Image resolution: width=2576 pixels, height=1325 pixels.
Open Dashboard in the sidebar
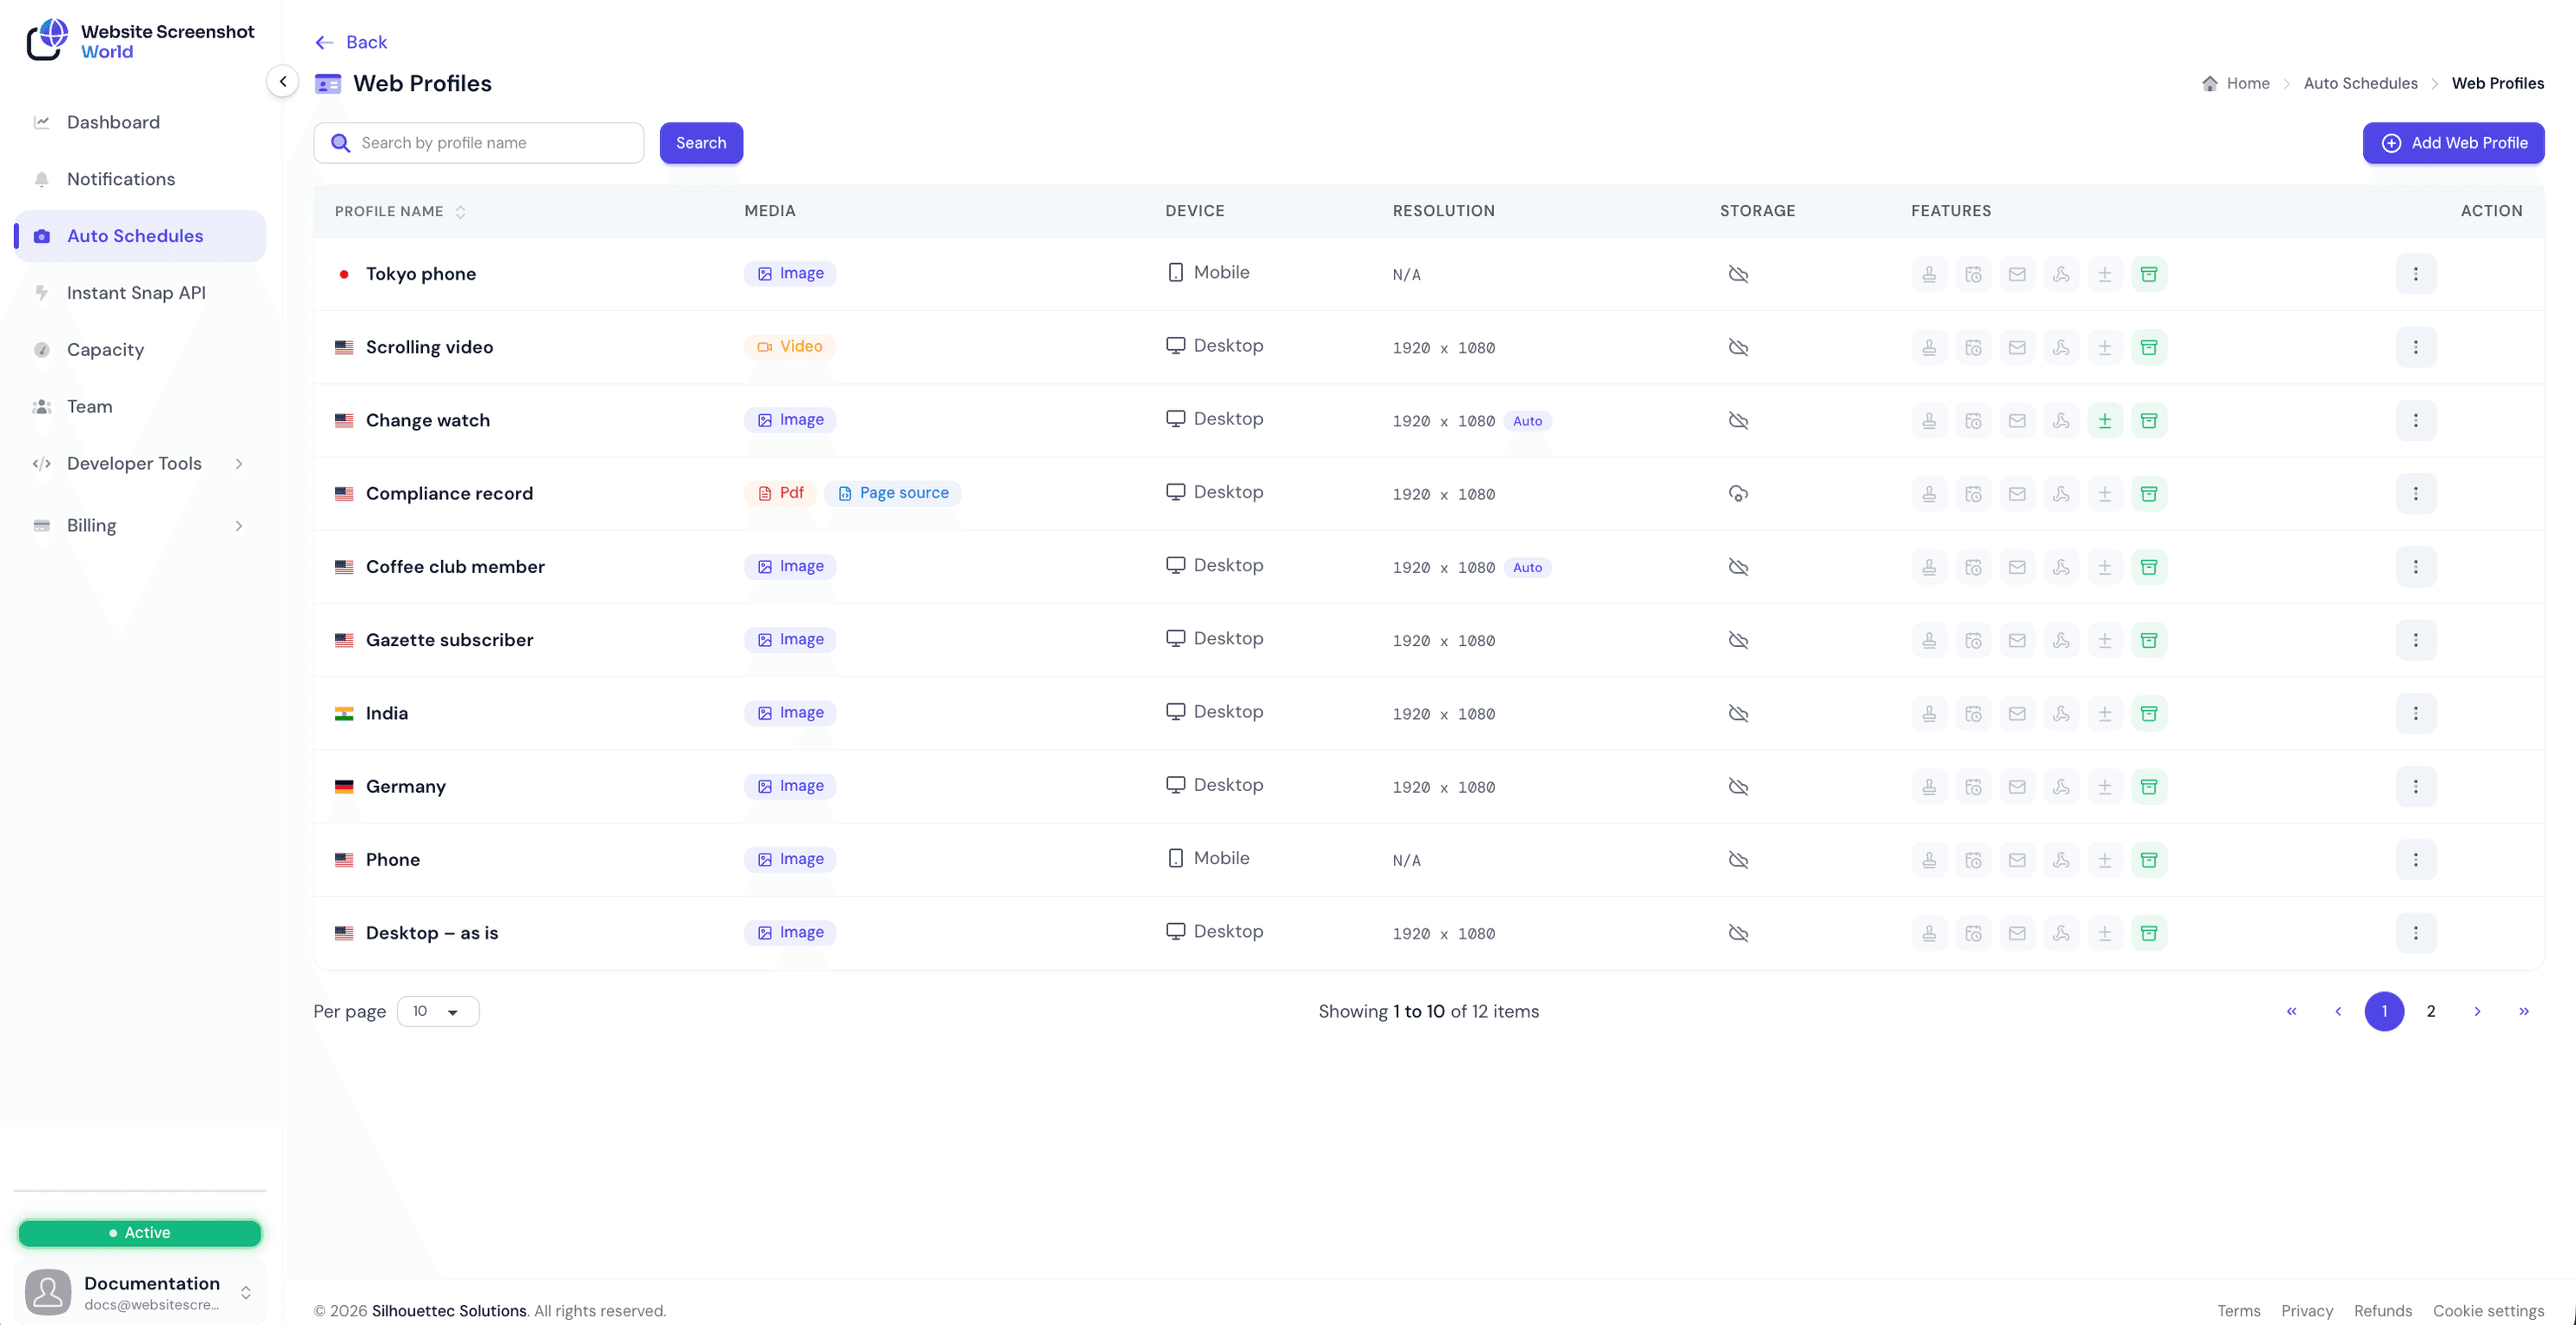point(140,122)
